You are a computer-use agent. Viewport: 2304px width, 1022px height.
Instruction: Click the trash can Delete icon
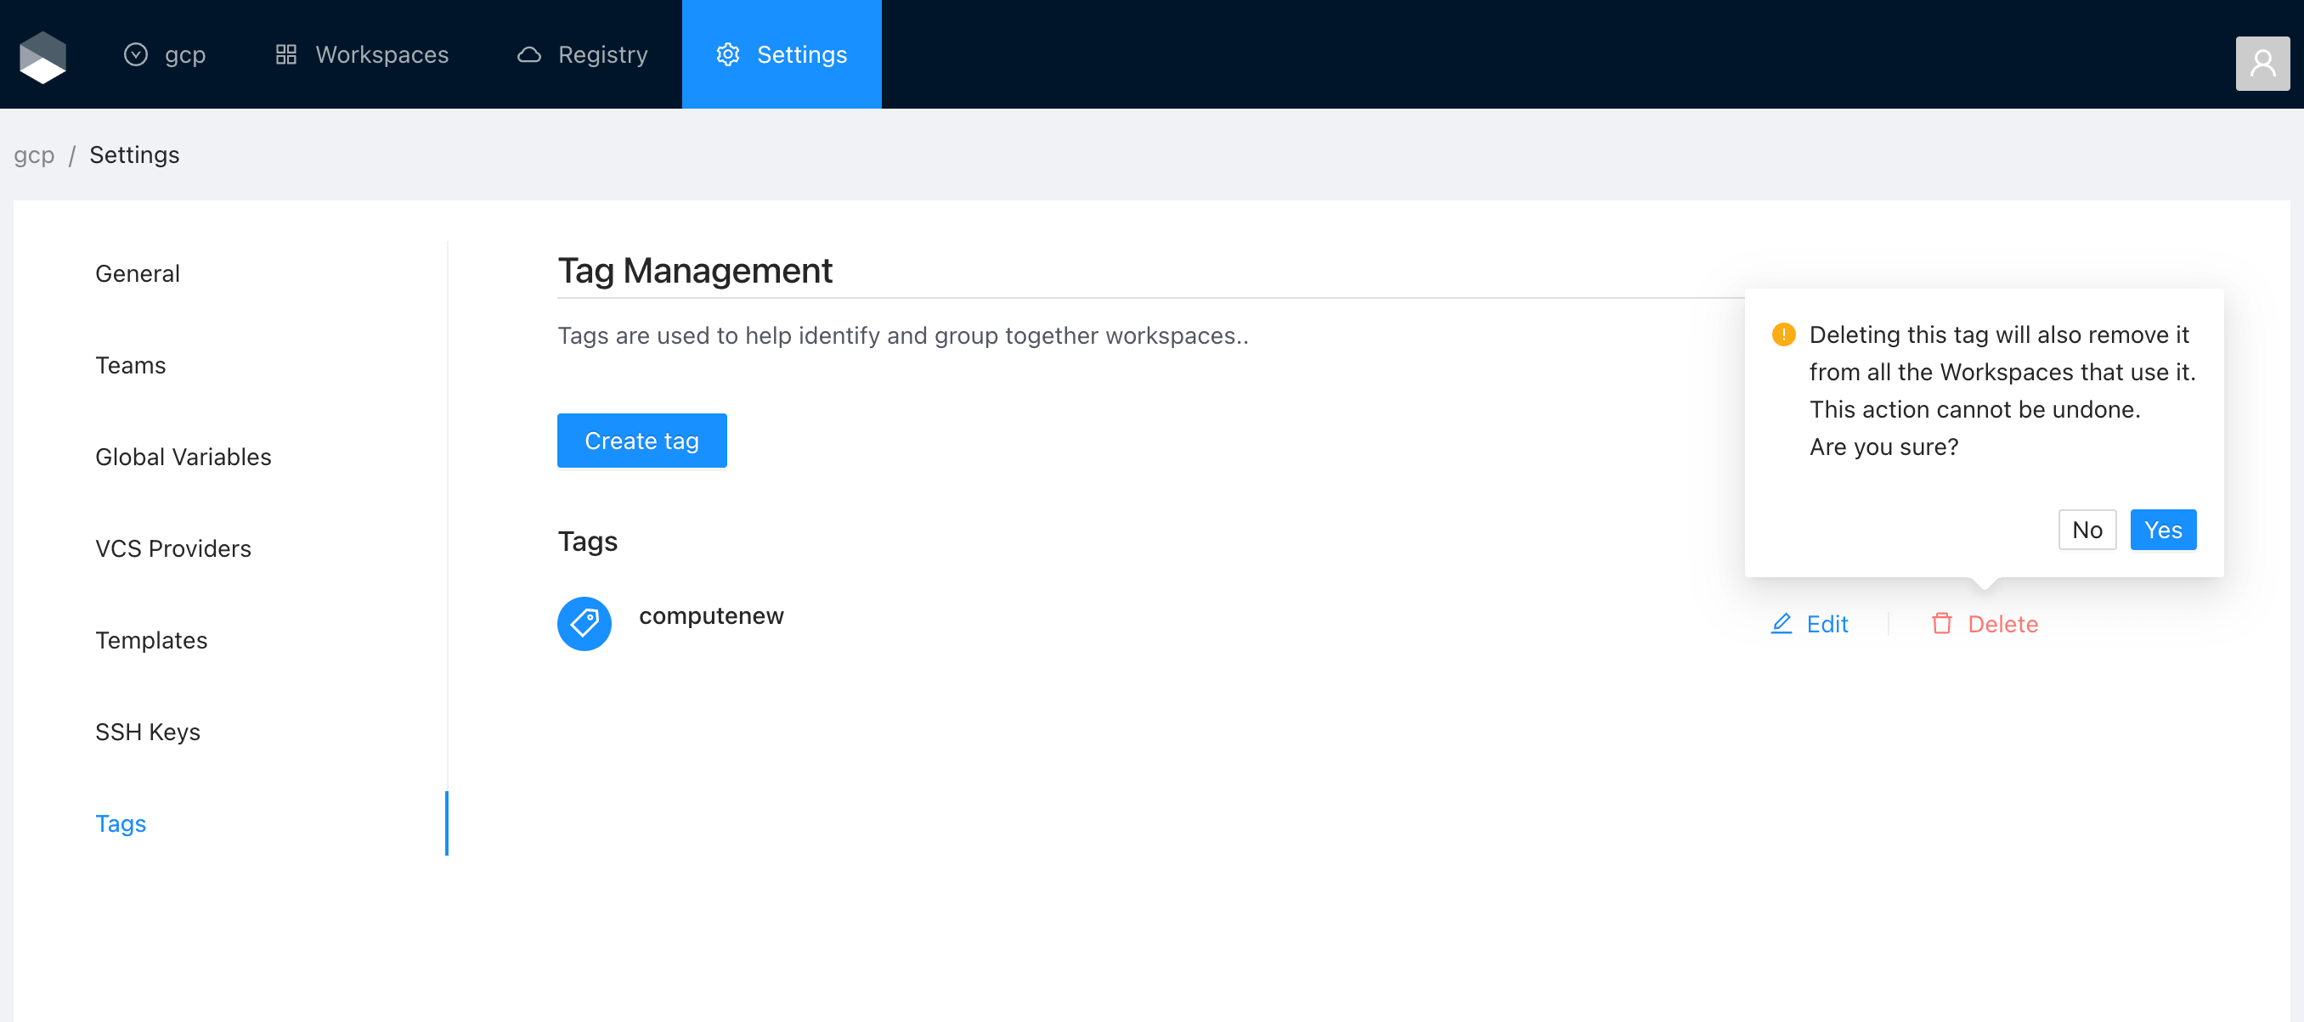point(1942,624)
